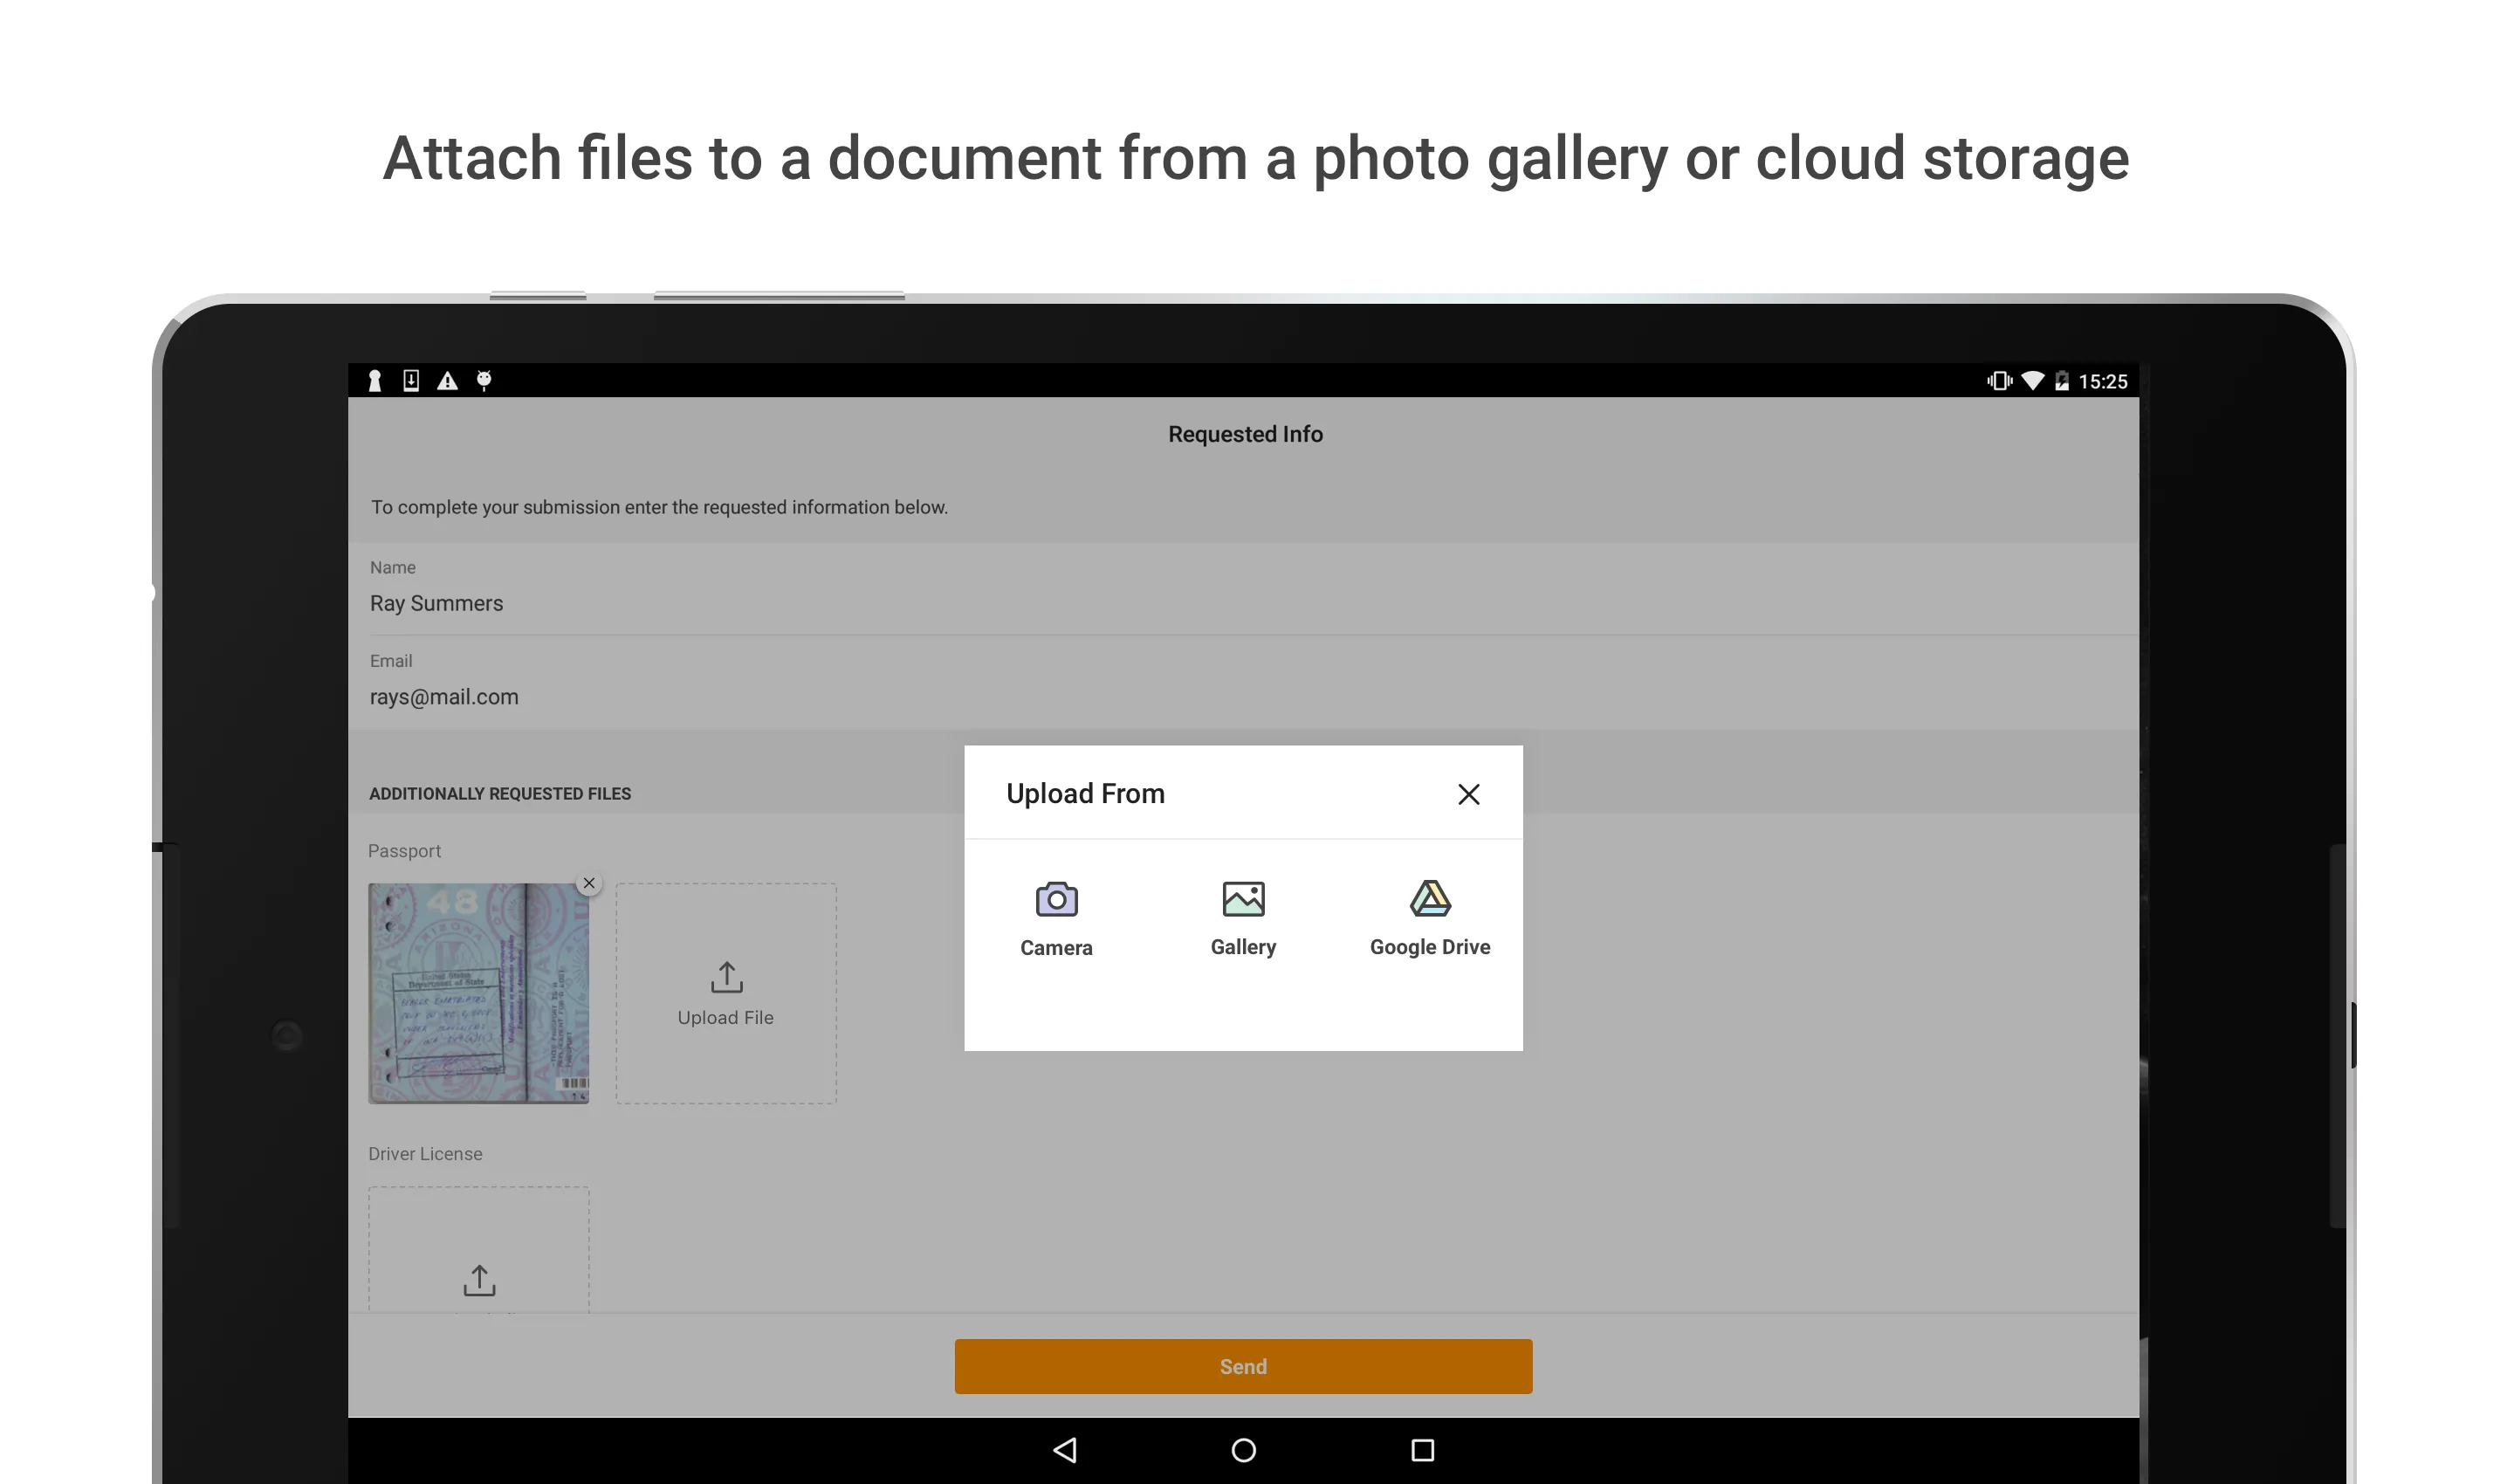Remove the attached passport image
The width and height of the screenshot is (2514, 1484).
click(589, 883)
